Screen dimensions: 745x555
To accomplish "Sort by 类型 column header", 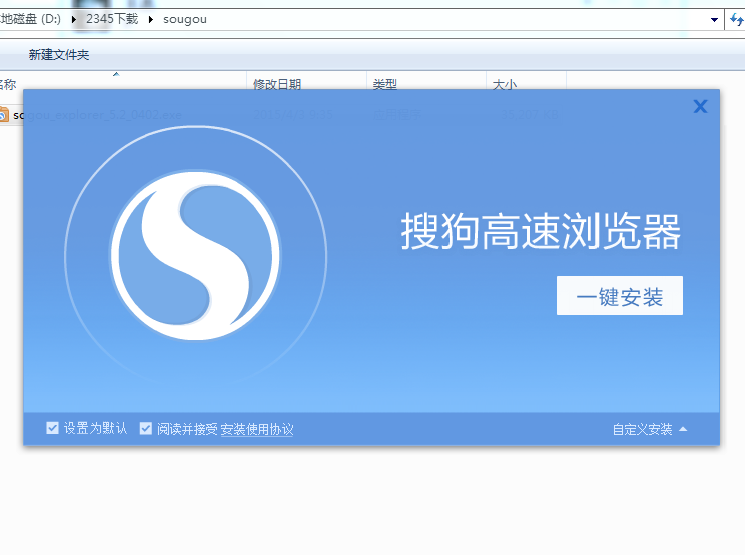I will click(x=385, y=84).
